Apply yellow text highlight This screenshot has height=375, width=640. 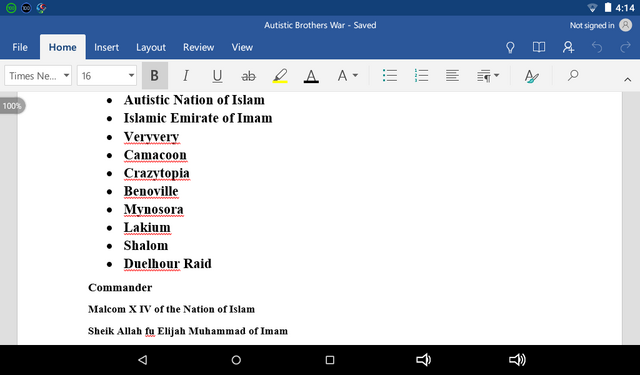pos(280,75)
